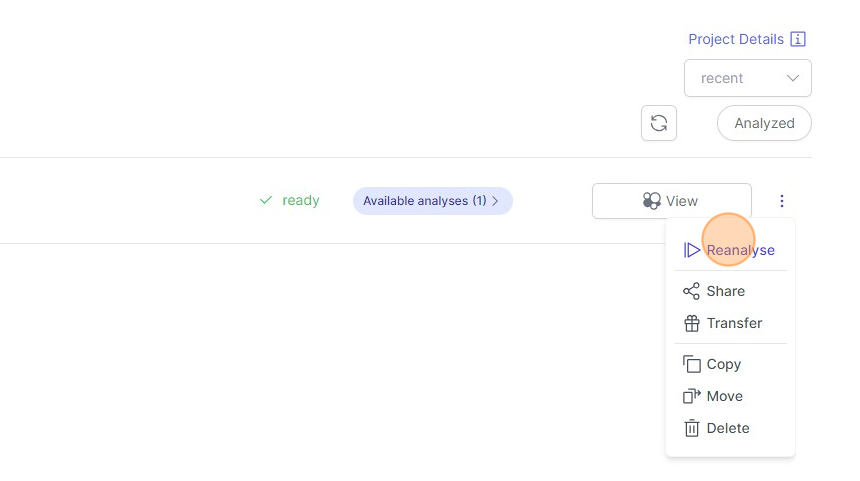Click the chevron arrow in the recent dropdown
Screen dimensions: 860x481
(x=793, y=78)
